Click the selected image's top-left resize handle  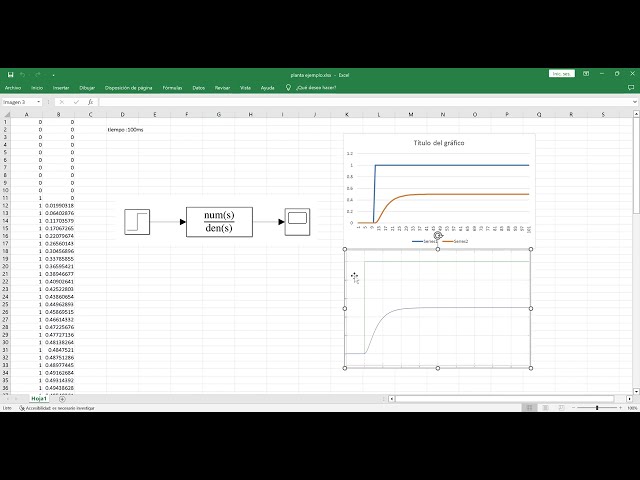coord(345,249)
